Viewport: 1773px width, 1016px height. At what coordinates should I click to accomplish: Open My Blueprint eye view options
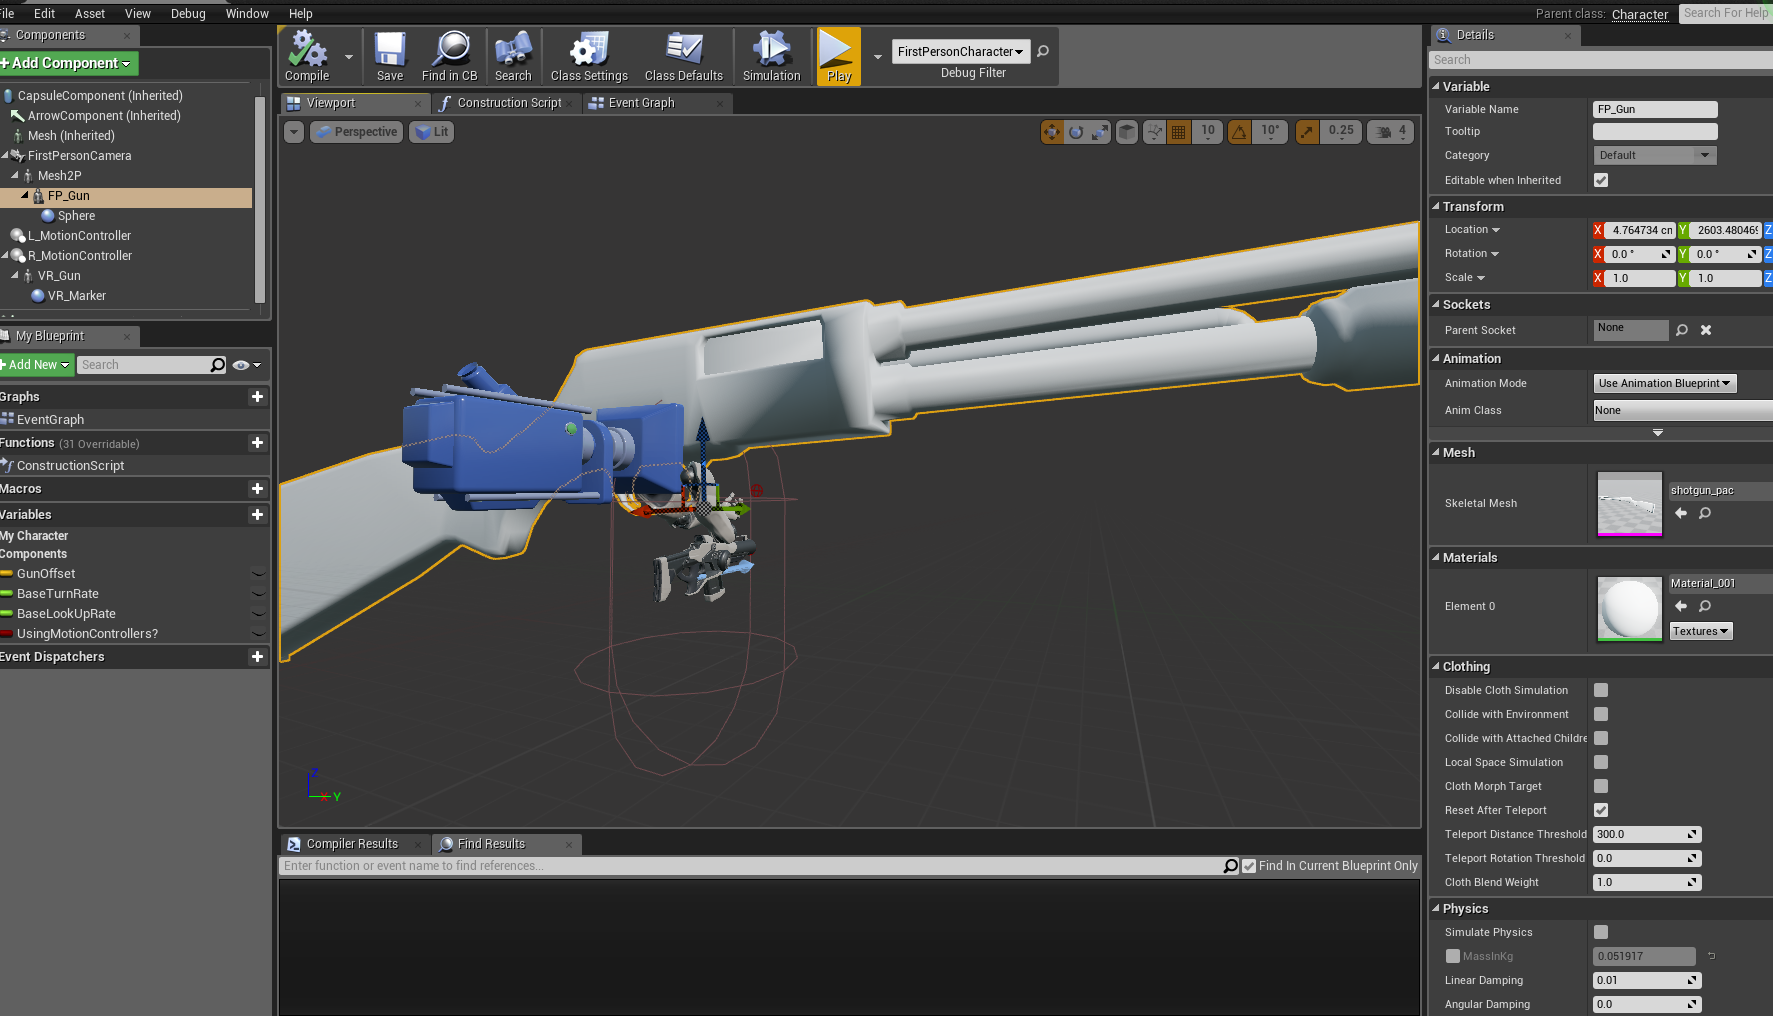tap(246, 365)
